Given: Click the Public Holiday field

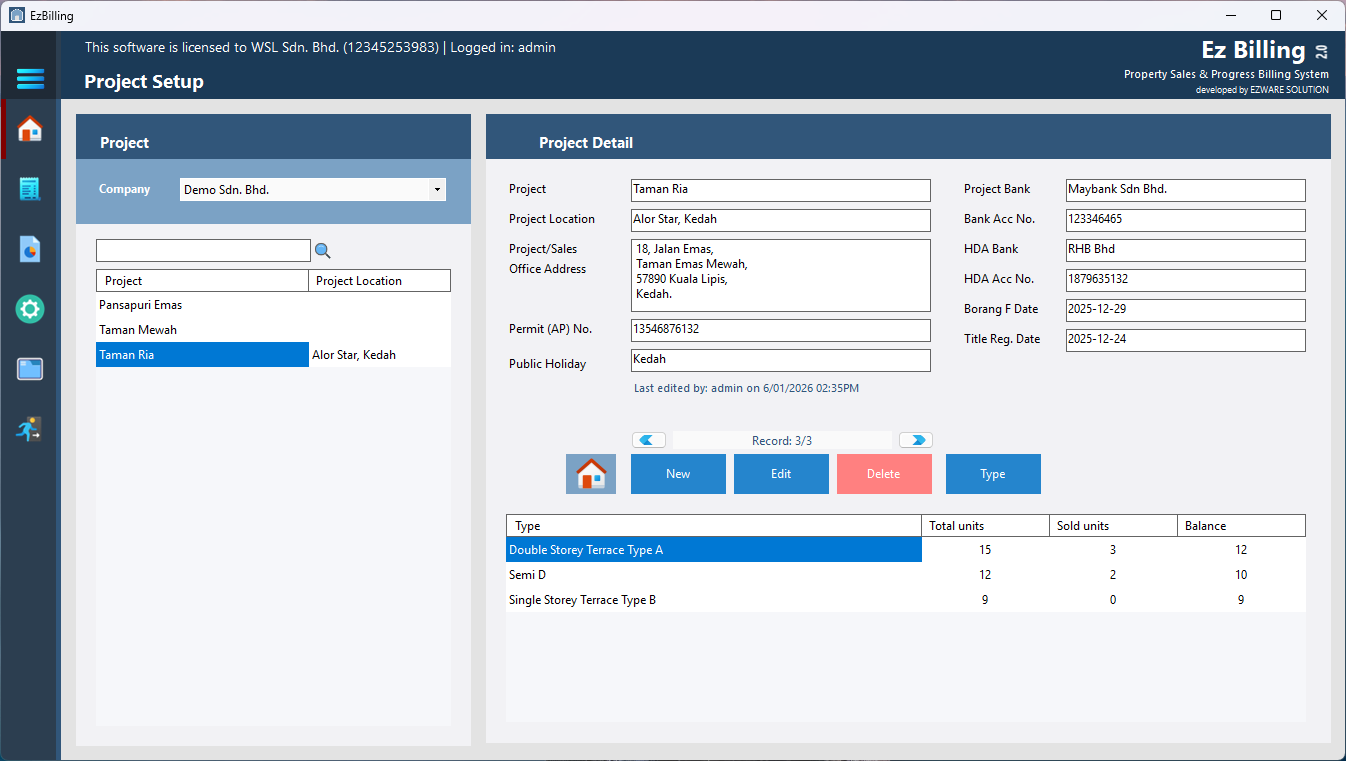Looking at the screenshot, I should tap(781, 360).
